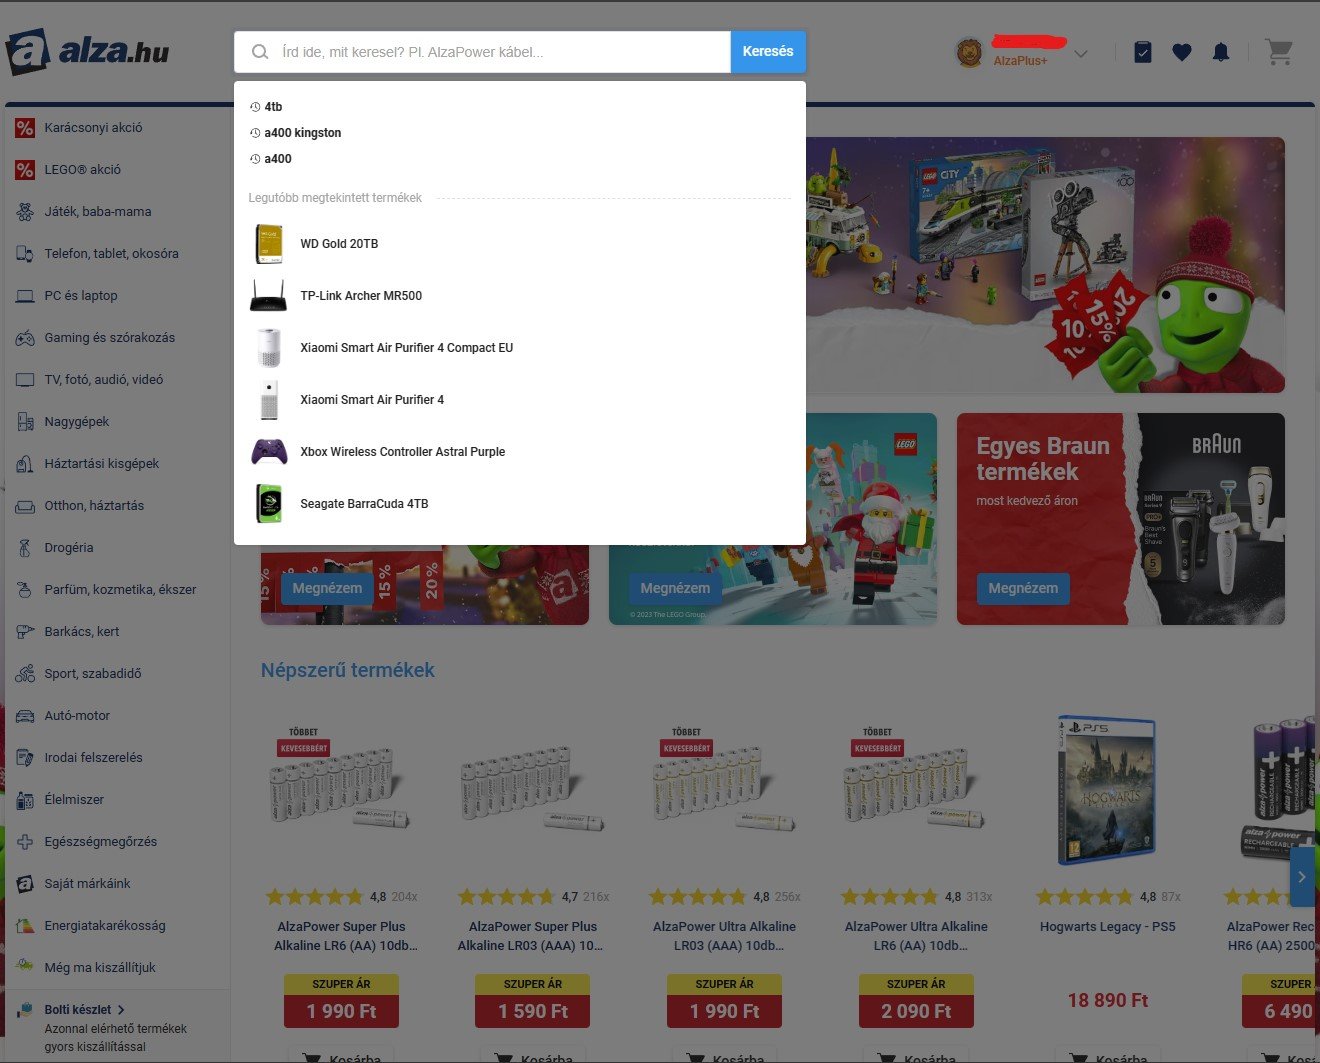Select recent search a400 kingston
This screenshot has height=1063, width=1320.
303,133
